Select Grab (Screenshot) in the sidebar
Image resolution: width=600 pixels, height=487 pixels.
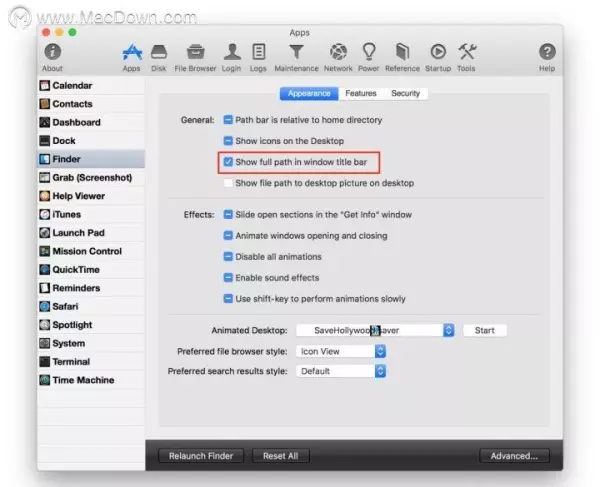click(x=91, y=178)
